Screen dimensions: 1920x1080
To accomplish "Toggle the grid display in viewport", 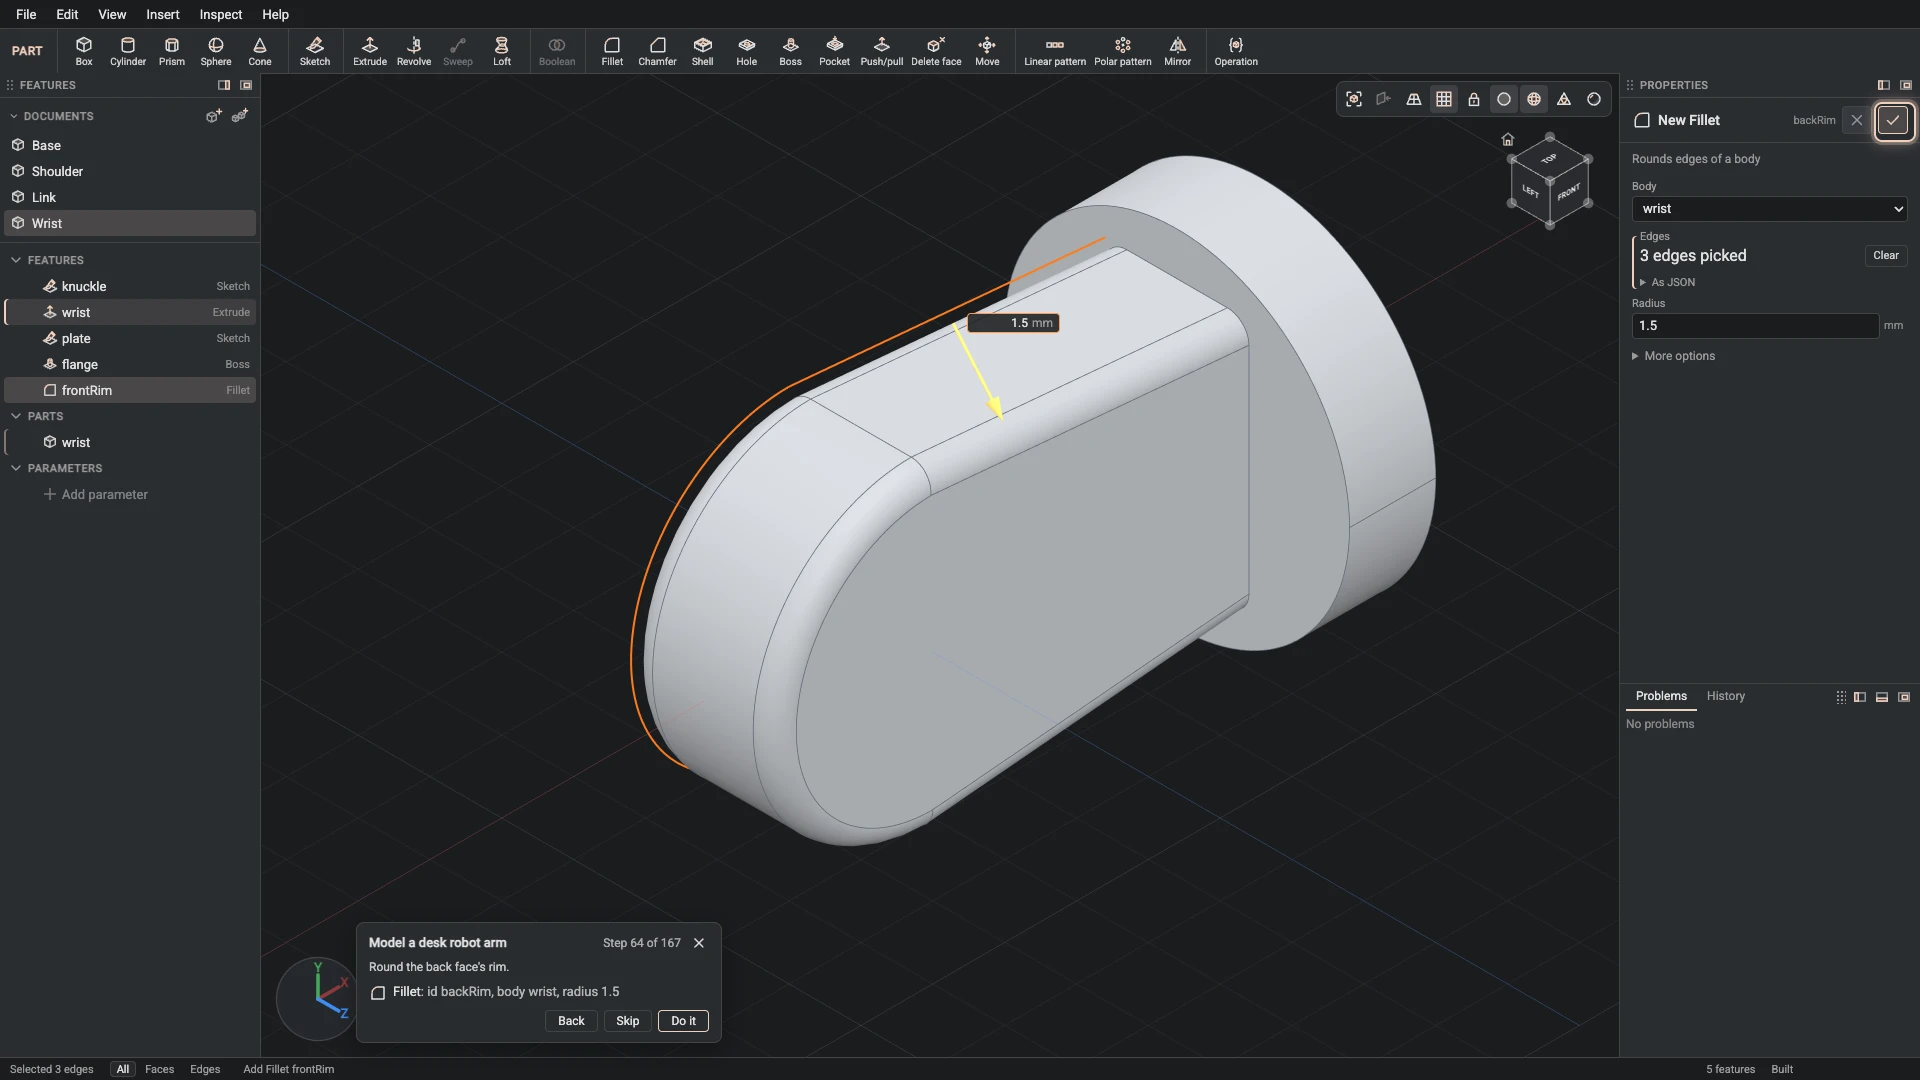I will tap(1444, 99).
